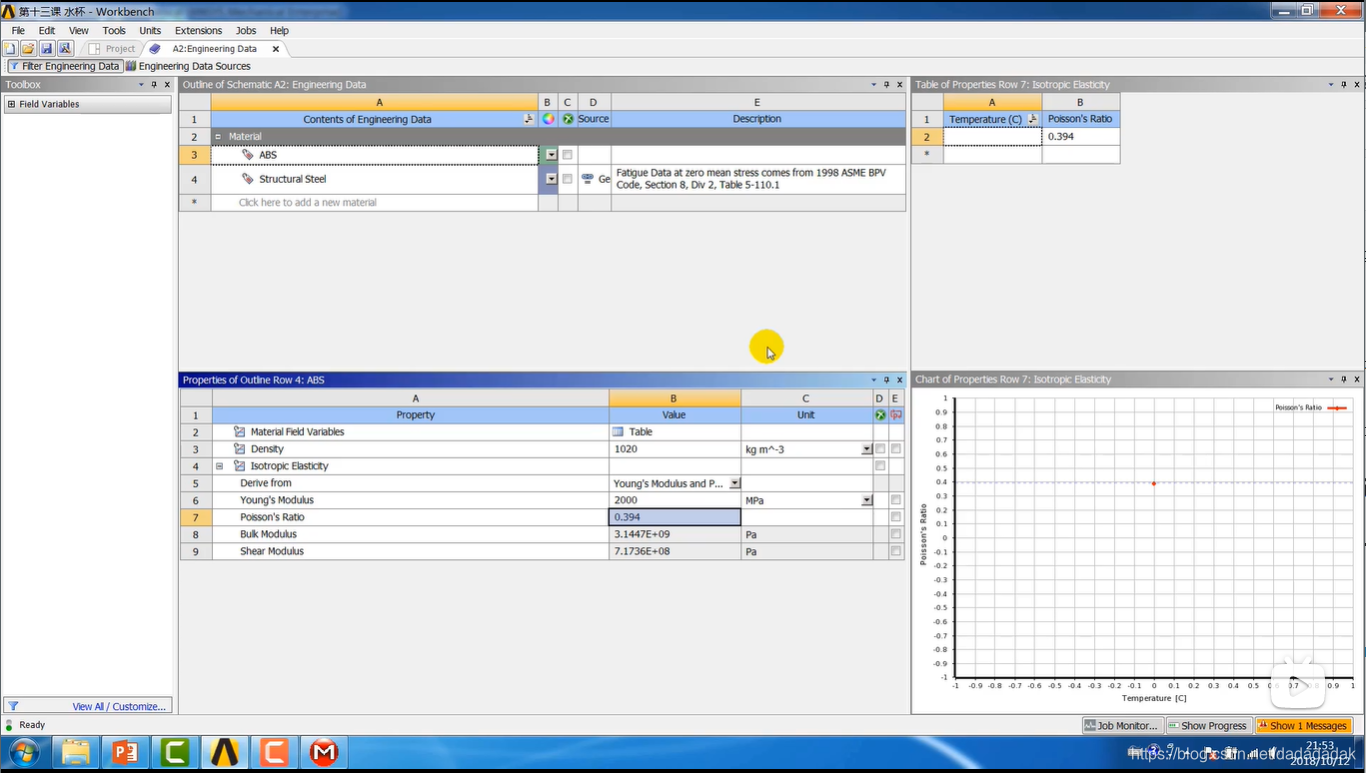Toggle Isotropic Elasticity column D checkbox
This screenshot has height=773, width=1366.
(880, 466)
